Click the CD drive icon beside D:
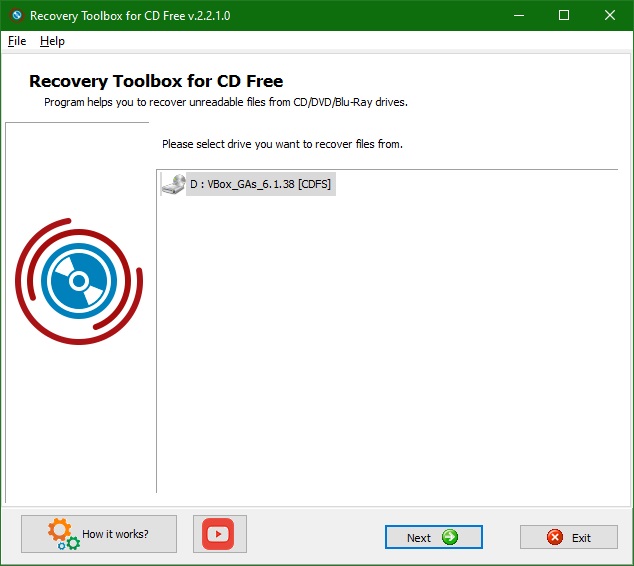Viewport: 634px width, 566px height. pos(173,184)
